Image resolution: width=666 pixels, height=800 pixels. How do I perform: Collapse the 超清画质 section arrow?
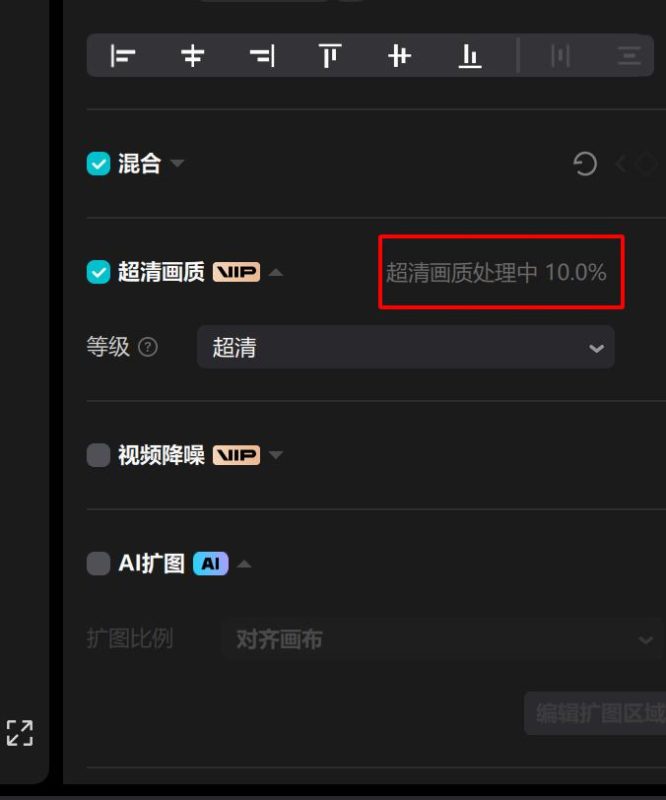(x=276, y=272)
